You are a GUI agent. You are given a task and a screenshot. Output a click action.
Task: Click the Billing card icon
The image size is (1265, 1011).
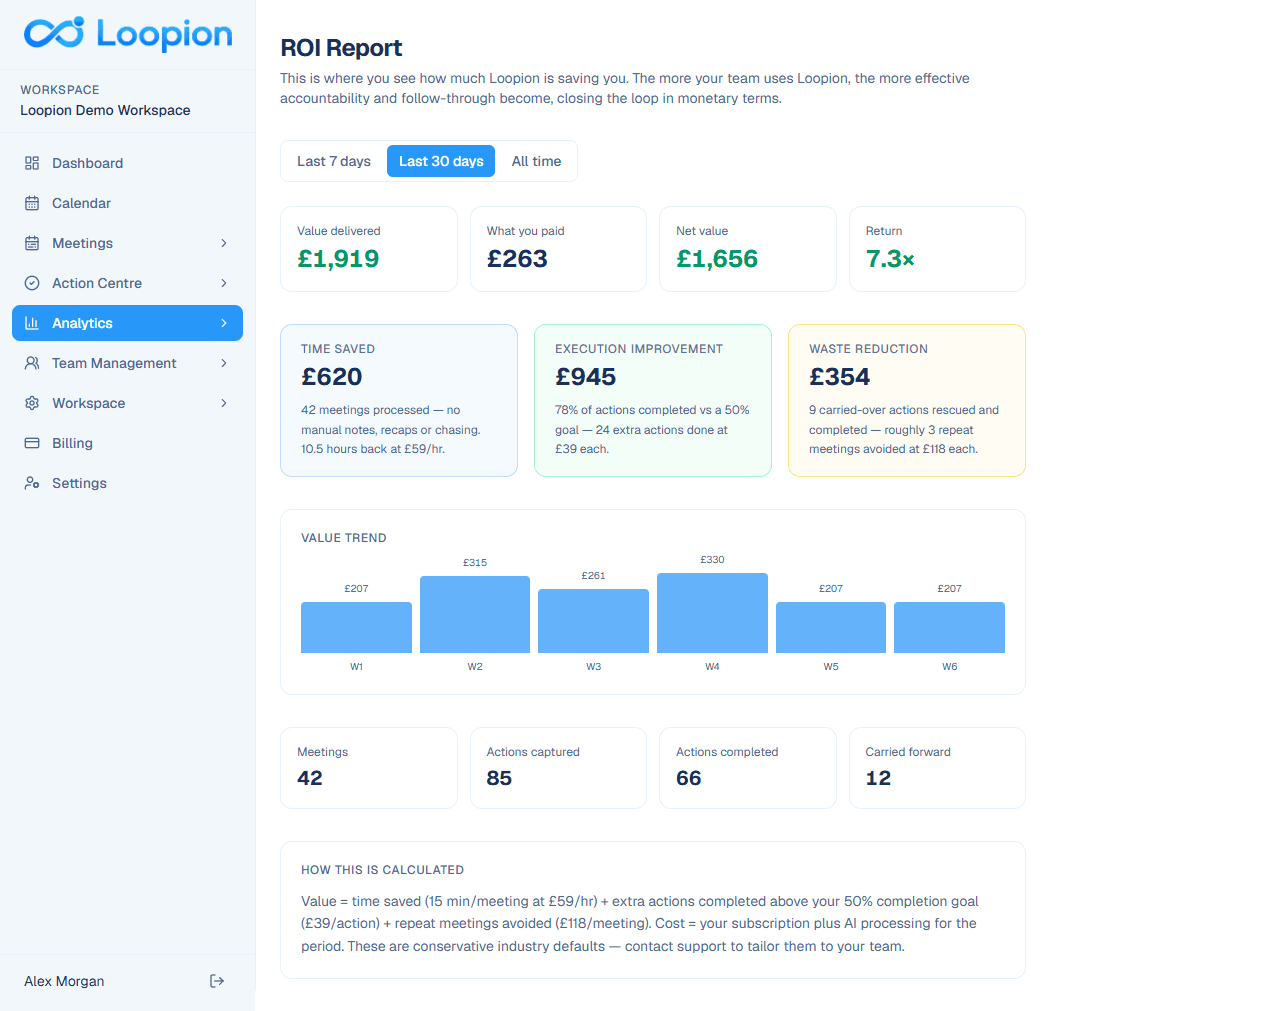[x=32, y=443]
